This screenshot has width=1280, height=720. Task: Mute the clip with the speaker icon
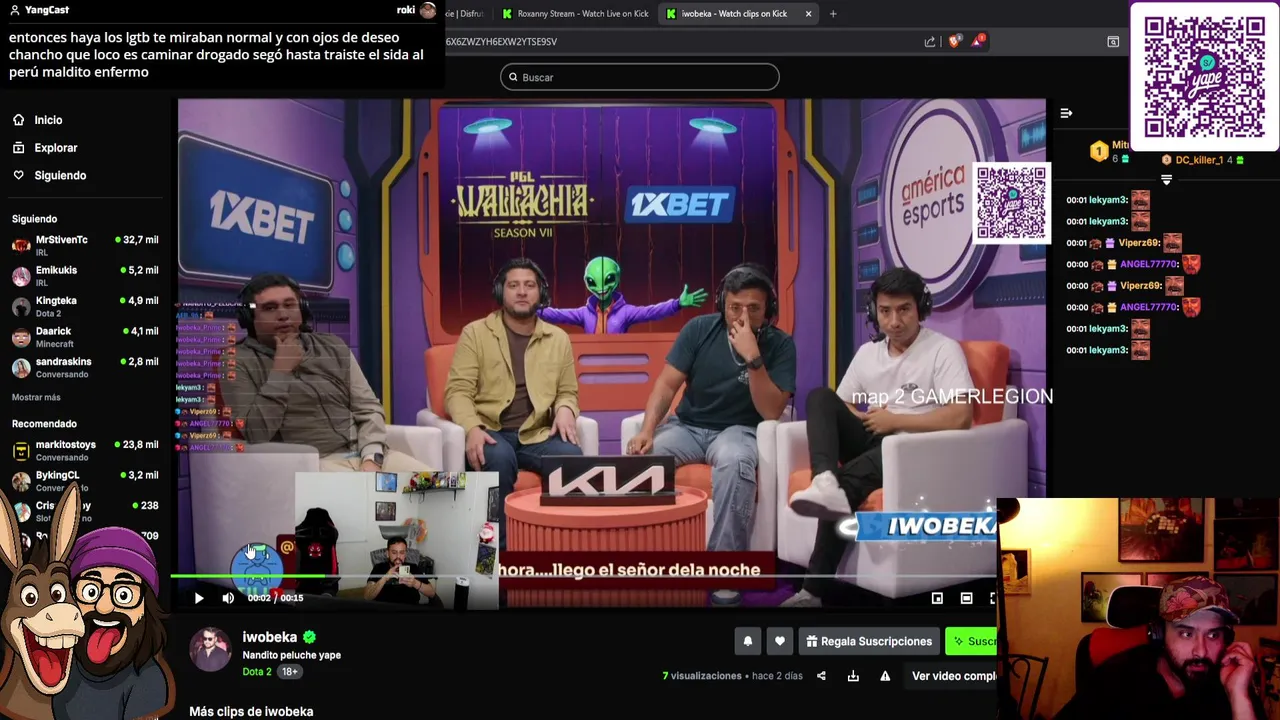pyautogui.click(x=228, y=598)
